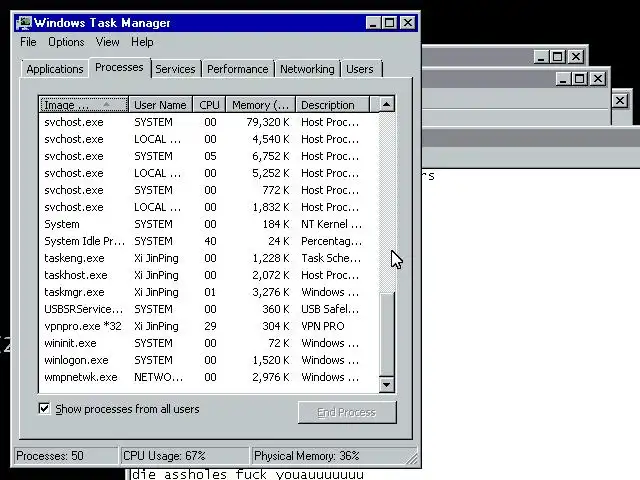Switch to the Applications tab
The image size is (640, 480).
point(55,69)
